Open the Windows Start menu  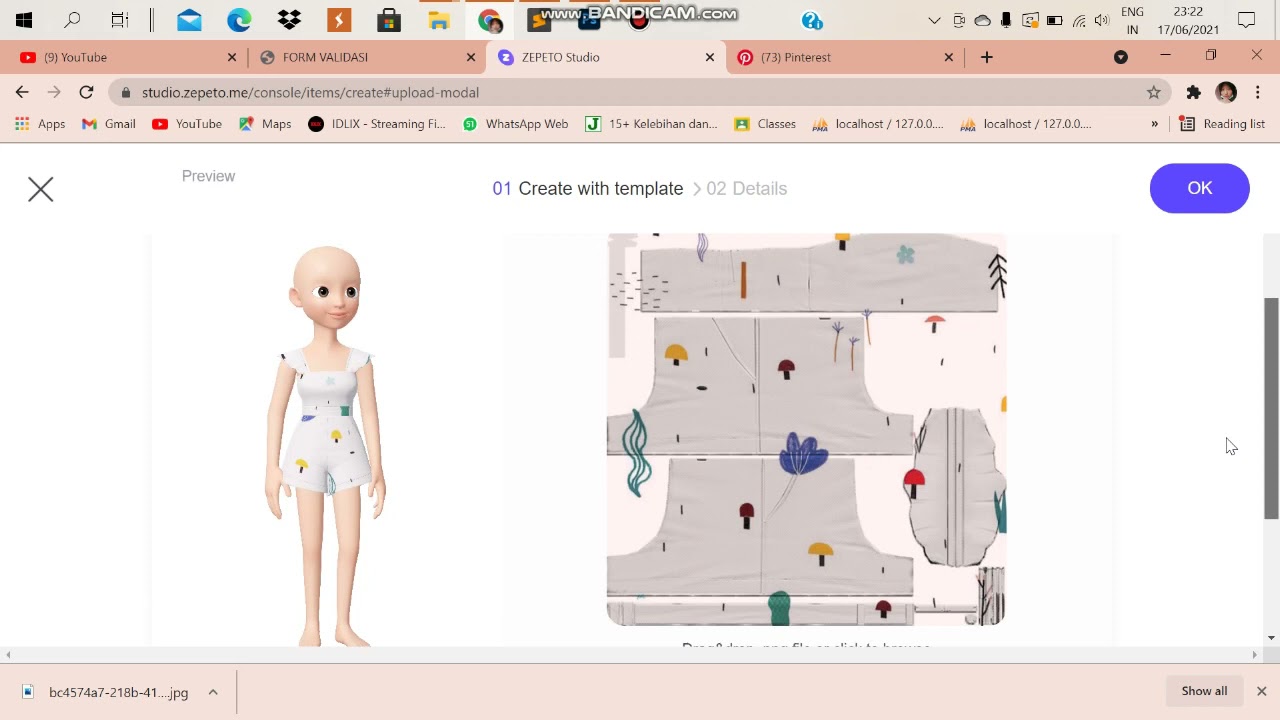pyautogui.click(x=24, y=20)
